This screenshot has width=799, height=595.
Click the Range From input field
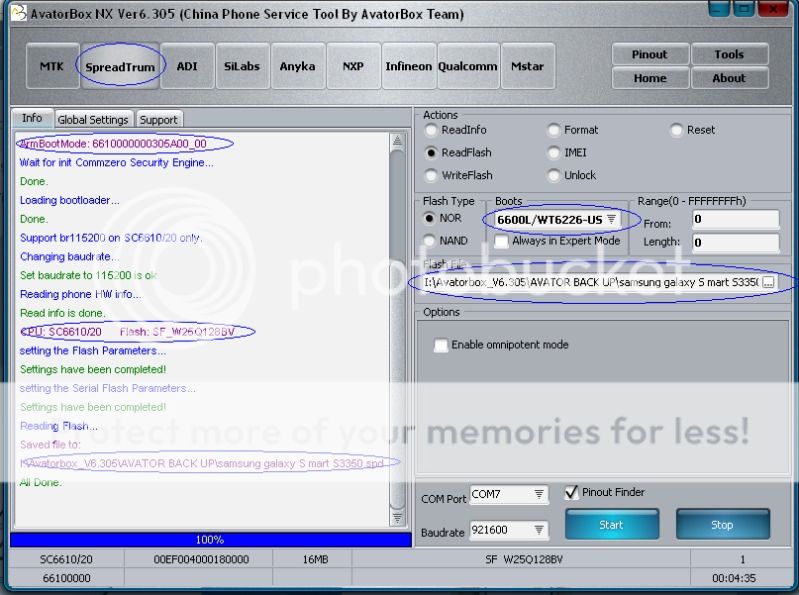click(x=736, y=219)
